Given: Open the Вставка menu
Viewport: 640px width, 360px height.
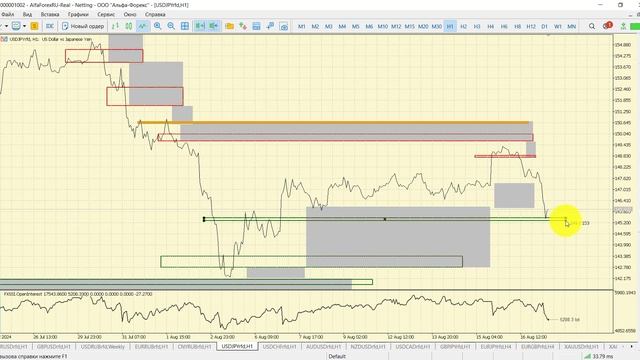Looking at the screenshot, I should click(50, 14).
